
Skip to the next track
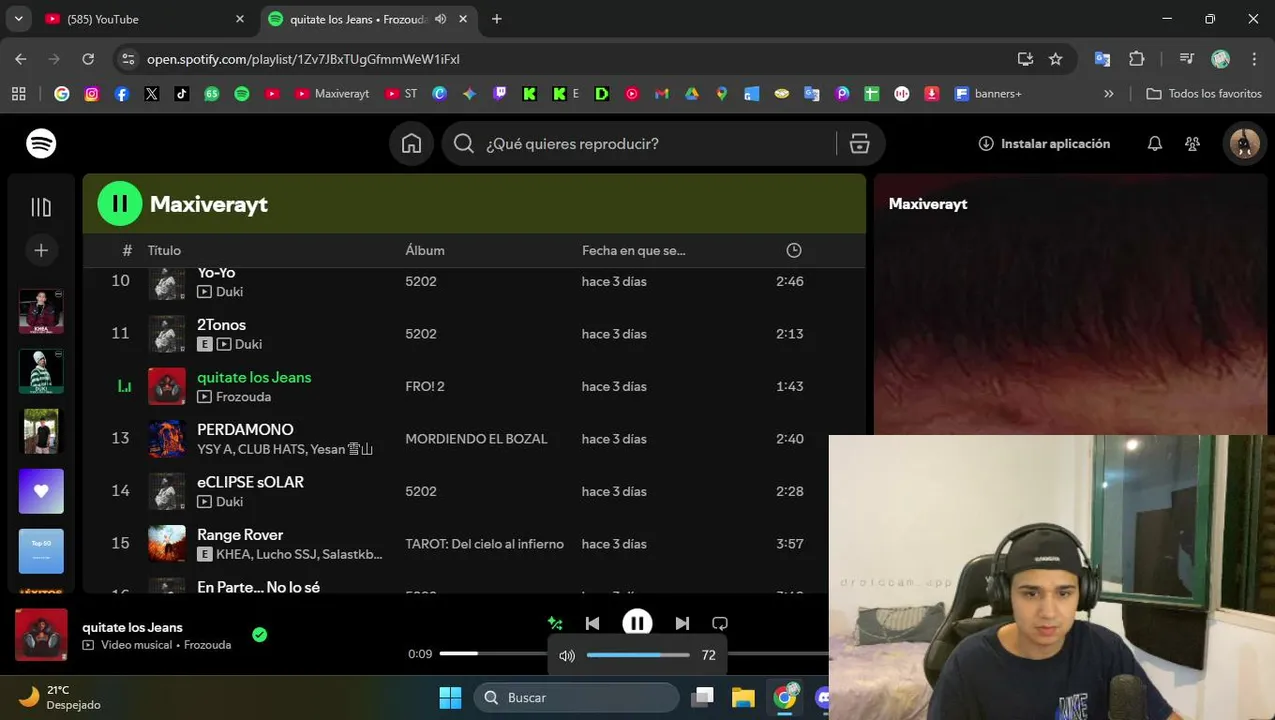point(682,623)
